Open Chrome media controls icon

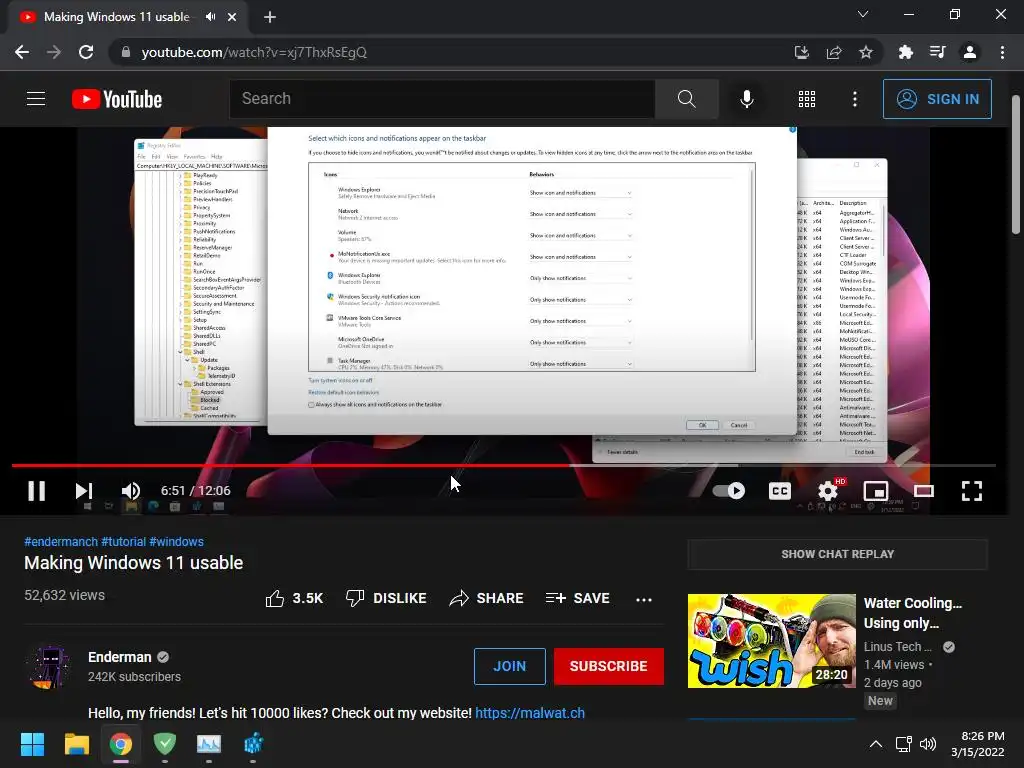pos(938,52)
